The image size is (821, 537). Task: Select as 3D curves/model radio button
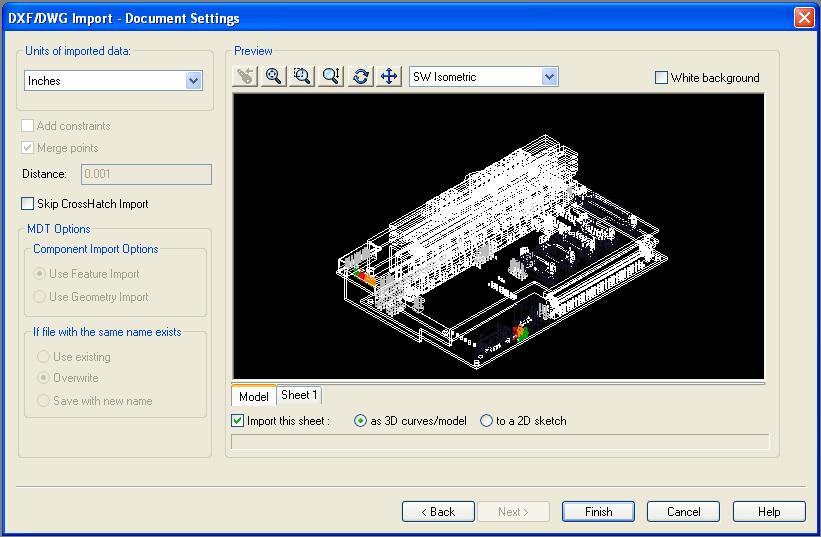[x=360, y=420]
